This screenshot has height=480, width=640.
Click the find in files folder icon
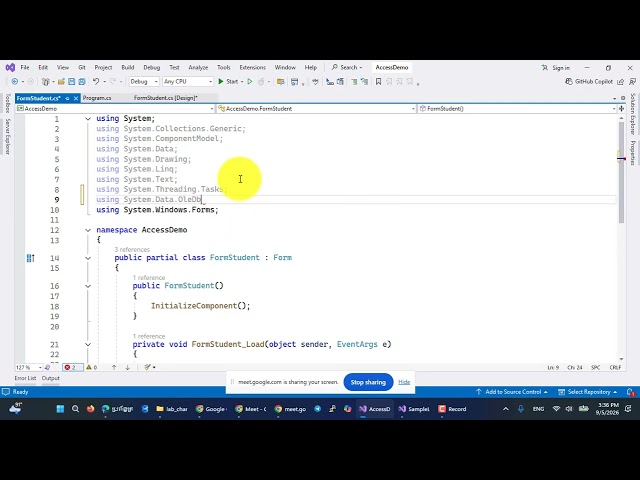click(280, 82)
